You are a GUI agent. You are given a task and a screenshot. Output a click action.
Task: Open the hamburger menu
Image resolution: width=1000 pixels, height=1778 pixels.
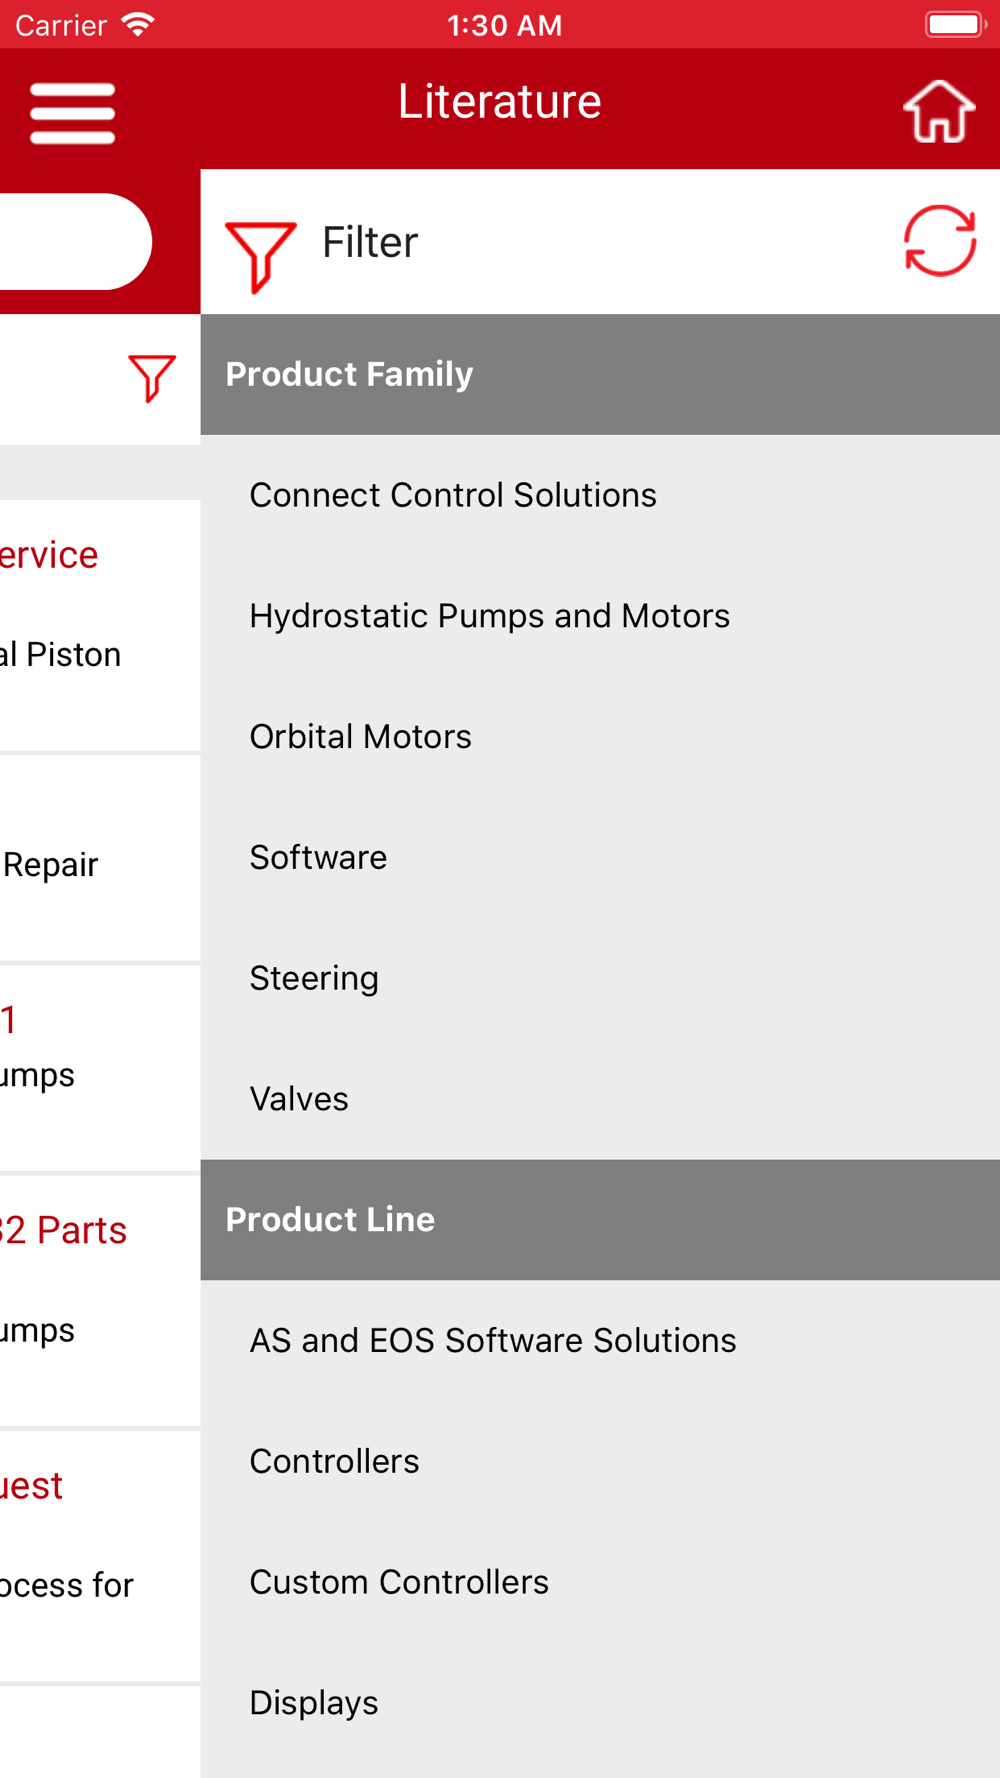72,112
